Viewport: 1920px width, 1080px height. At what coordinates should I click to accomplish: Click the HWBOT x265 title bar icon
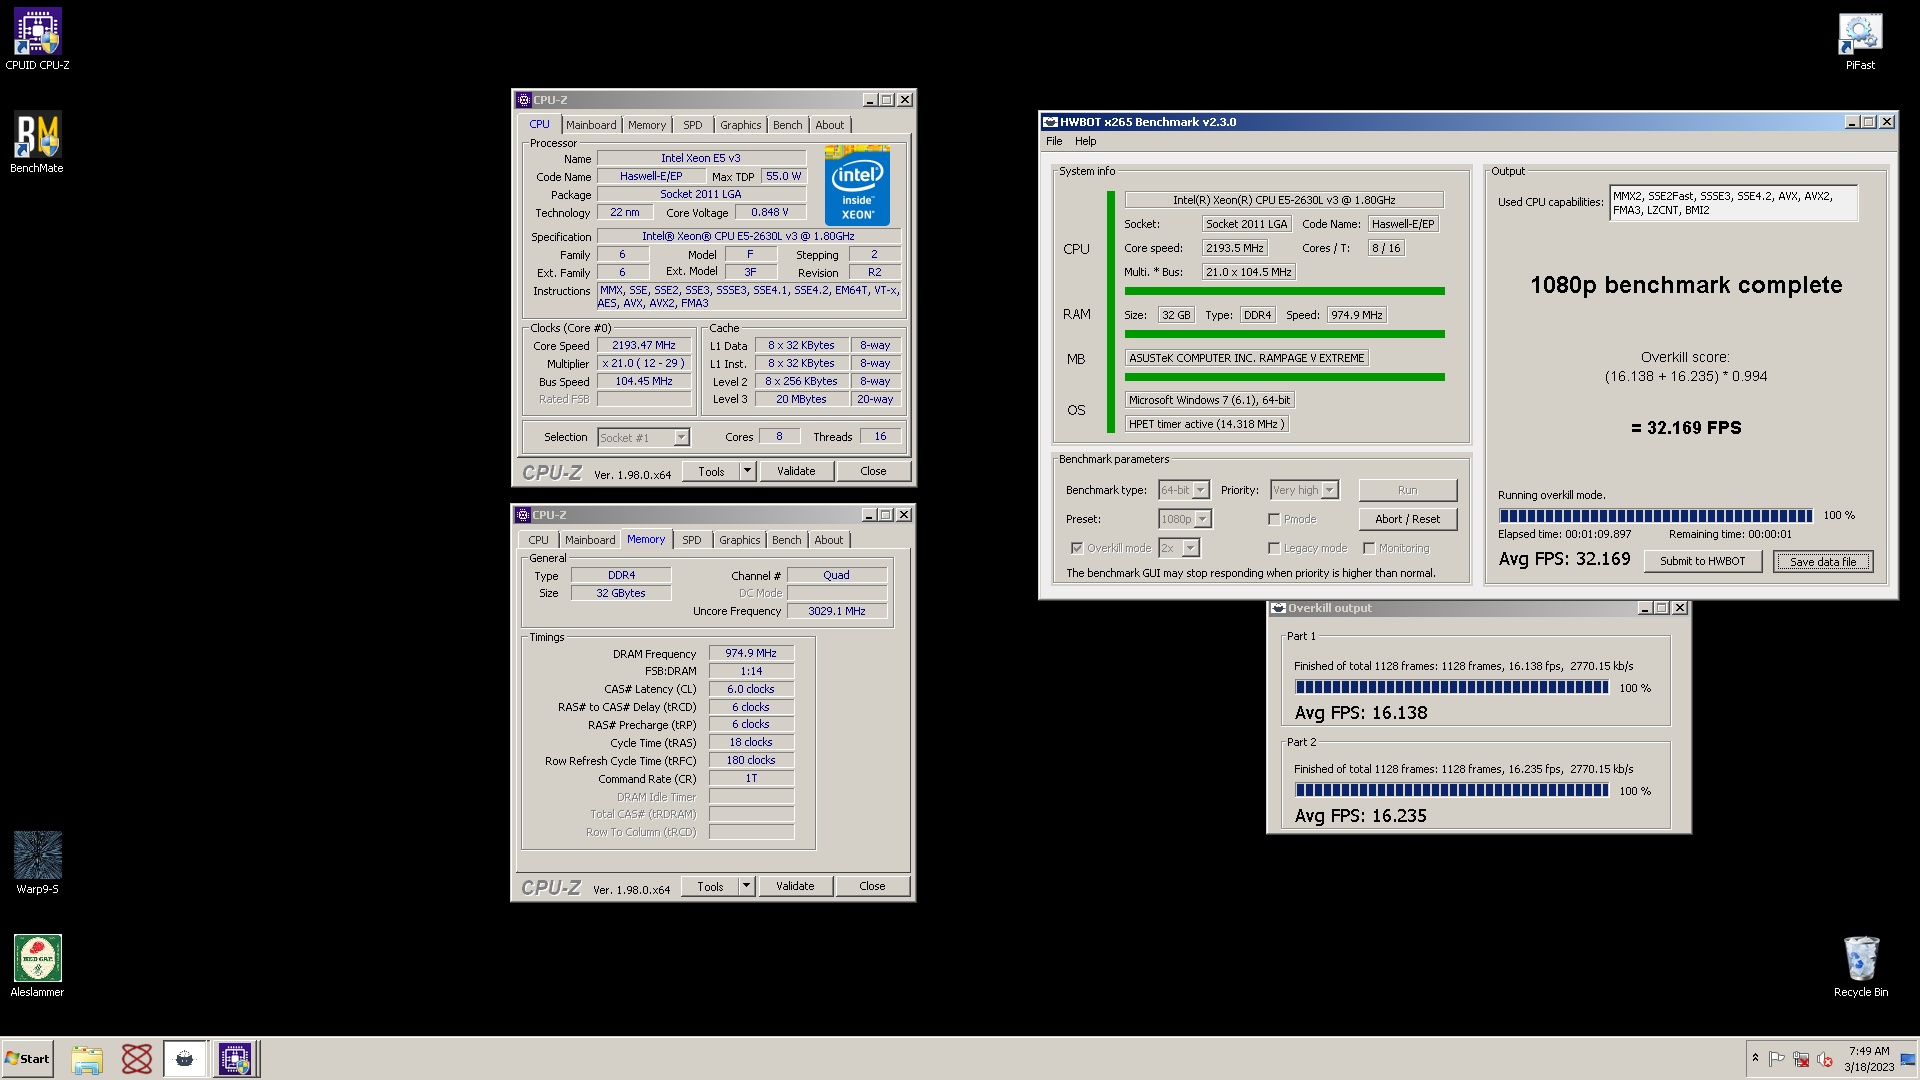point(1050,122)
